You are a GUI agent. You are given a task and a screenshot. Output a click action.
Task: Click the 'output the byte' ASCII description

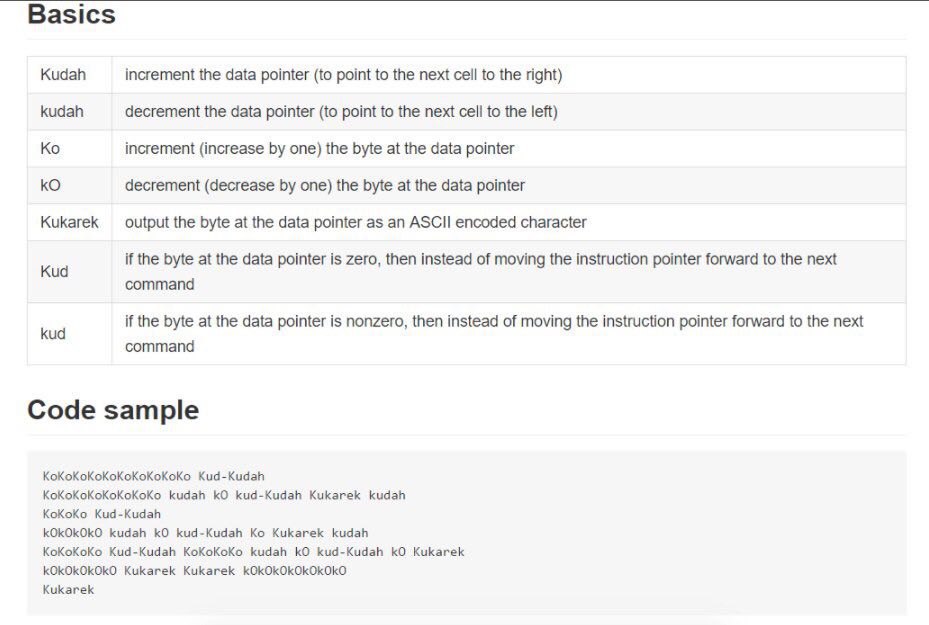point(355,222)
